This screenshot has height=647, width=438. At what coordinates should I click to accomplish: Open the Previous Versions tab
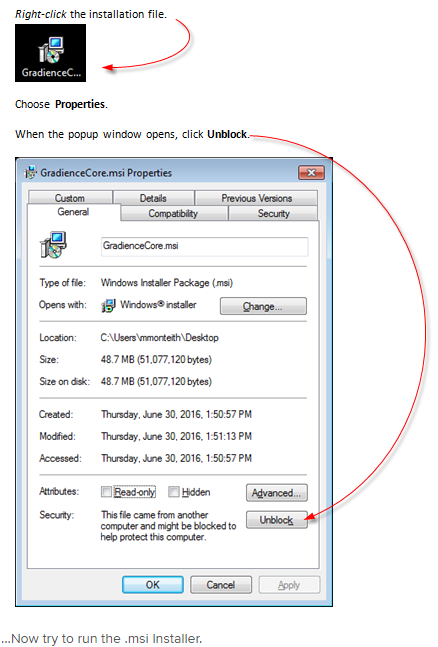coord(256,198)
